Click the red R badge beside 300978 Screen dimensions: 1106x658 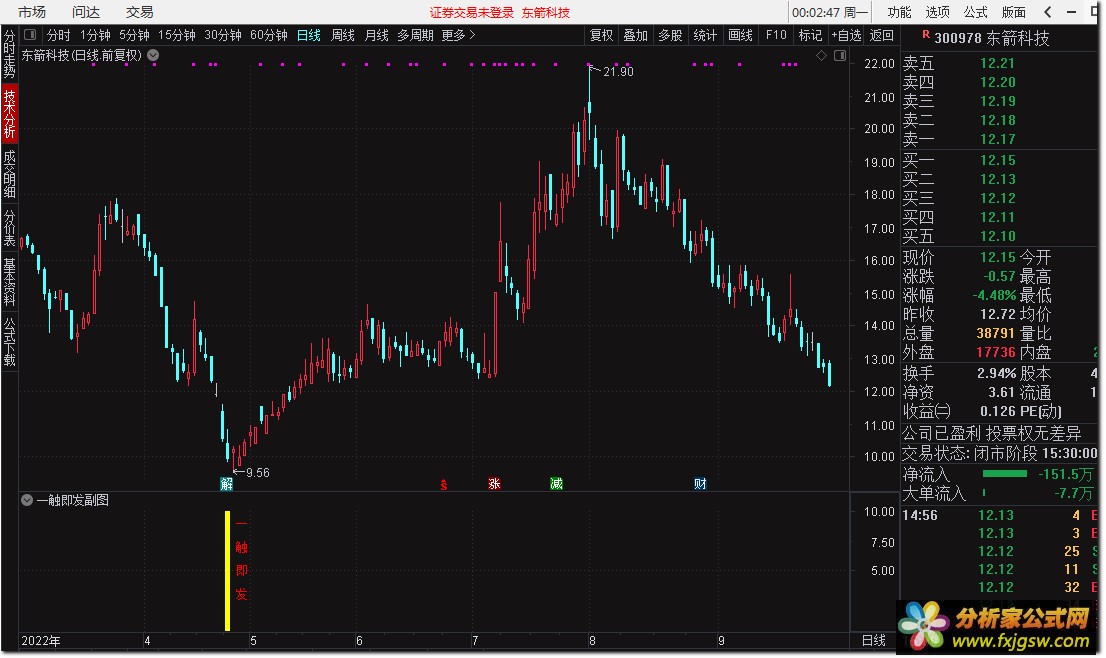(925, 35)
